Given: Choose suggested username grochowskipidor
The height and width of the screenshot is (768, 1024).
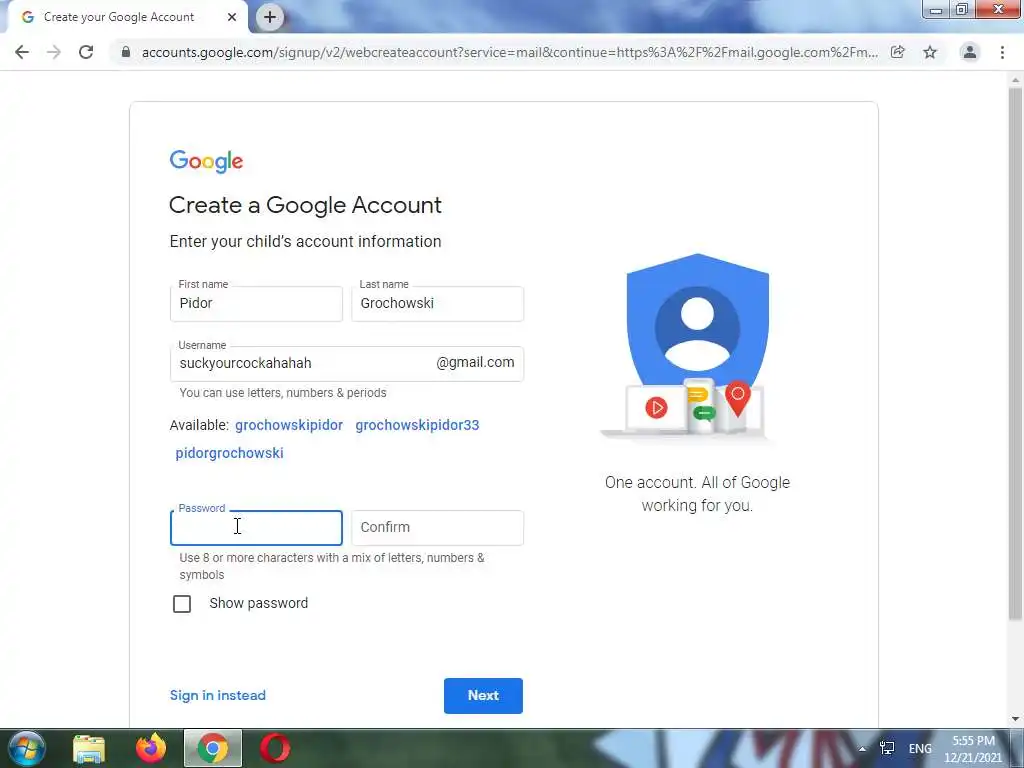Looking at the screenshot, I should pyautogui.click(x=289, y=425).
